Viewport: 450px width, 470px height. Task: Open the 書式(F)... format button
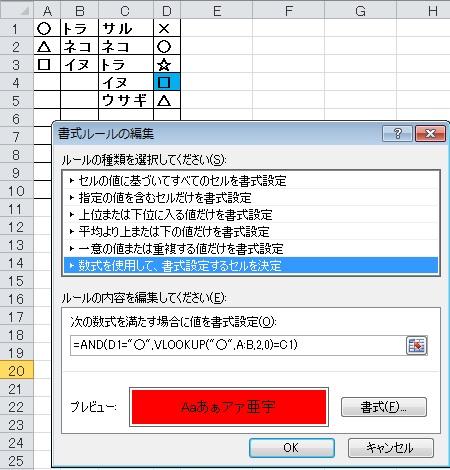point(384,407)
